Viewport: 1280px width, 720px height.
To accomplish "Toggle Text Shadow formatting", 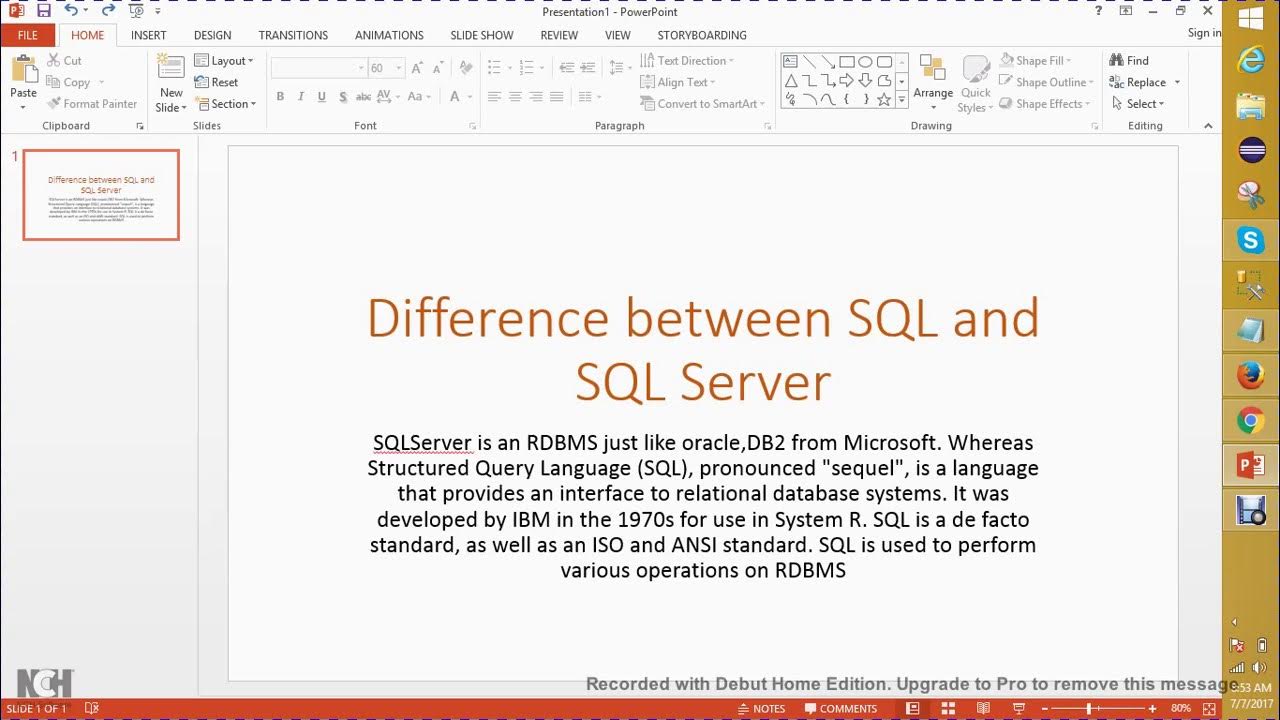I will (x=343, y=97).
